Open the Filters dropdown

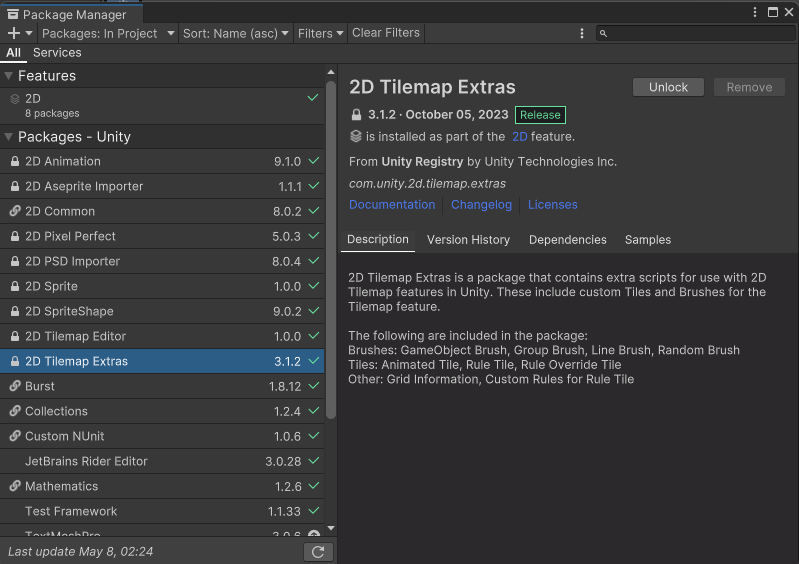321,34
